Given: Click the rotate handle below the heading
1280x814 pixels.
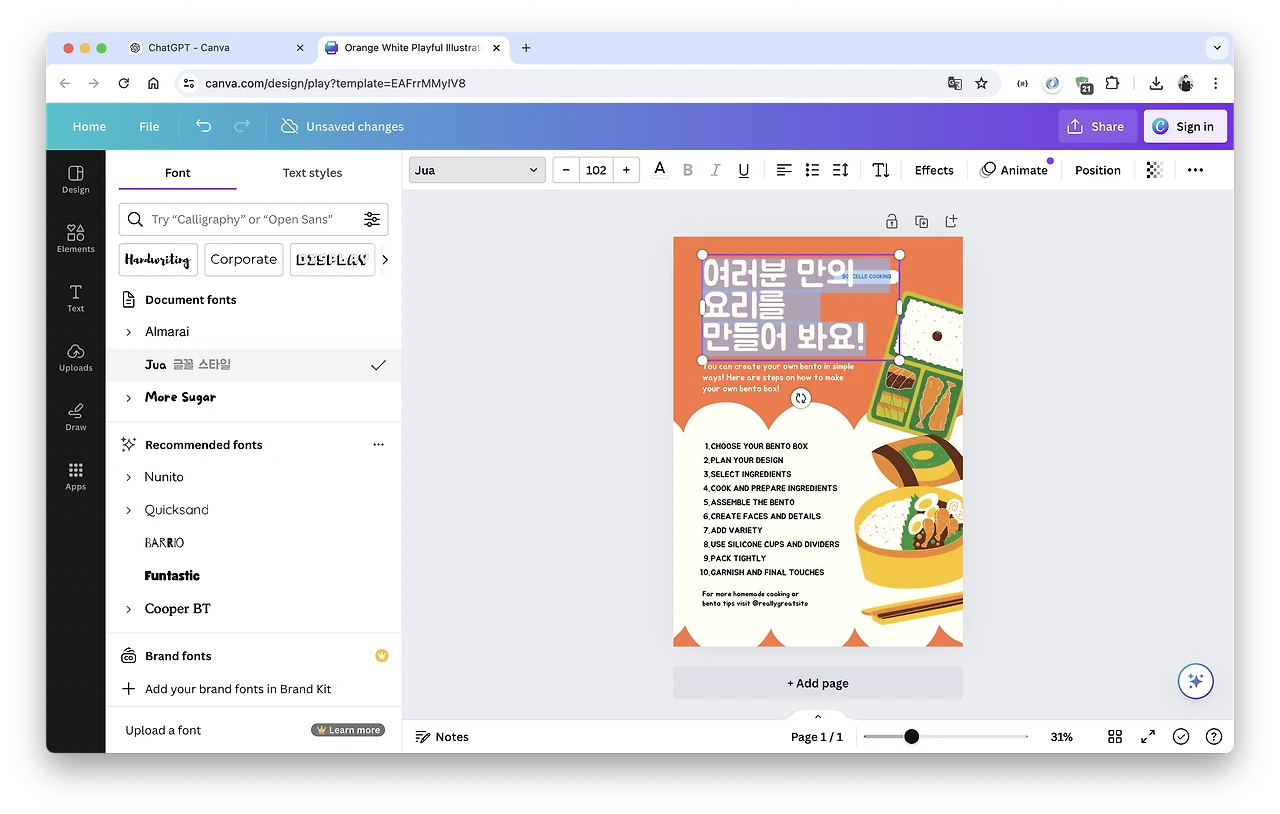Looking at the screenshot, I should 800,398.
